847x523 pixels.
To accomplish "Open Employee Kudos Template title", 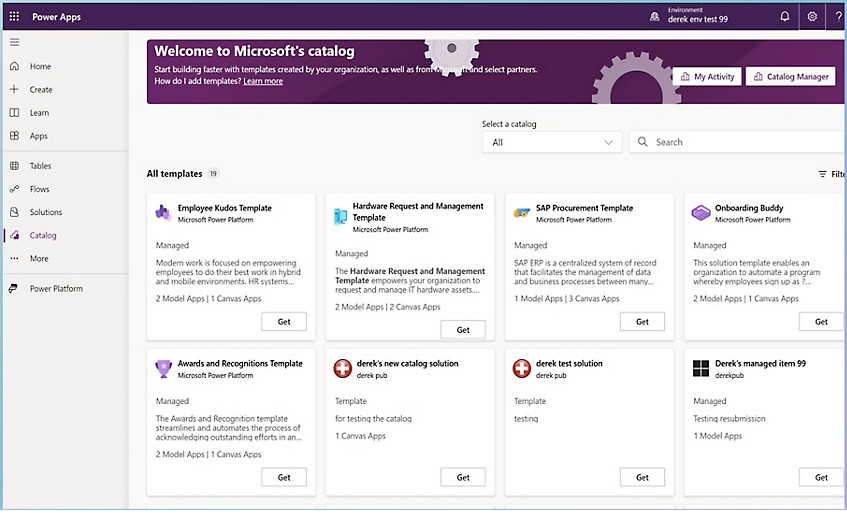I will pyautogui.click(x=225, y=208).
